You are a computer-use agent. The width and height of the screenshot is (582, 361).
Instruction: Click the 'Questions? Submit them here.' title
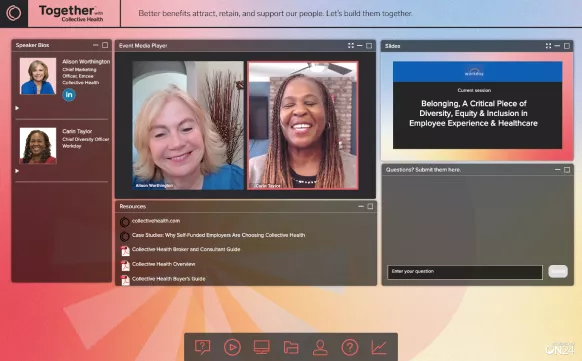click(423, 170)
